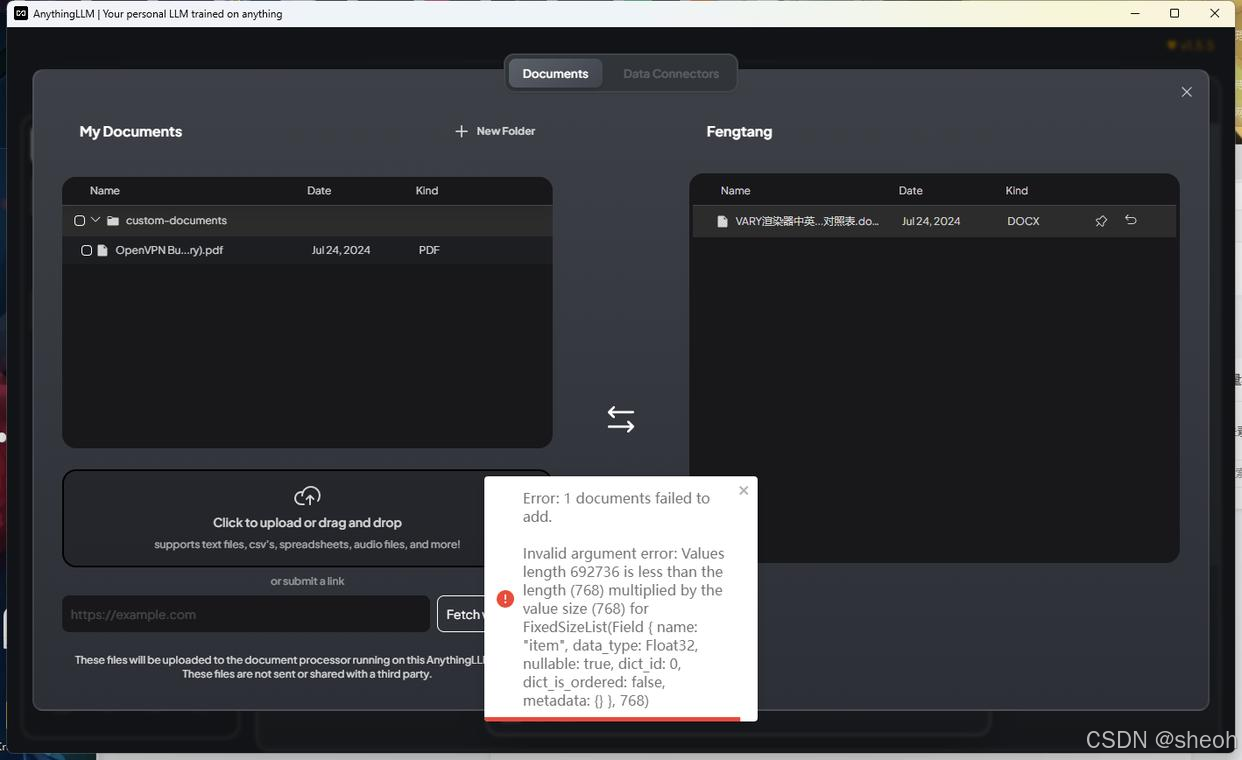
Task: Click the Fetch website button
Action: [462, 614]
